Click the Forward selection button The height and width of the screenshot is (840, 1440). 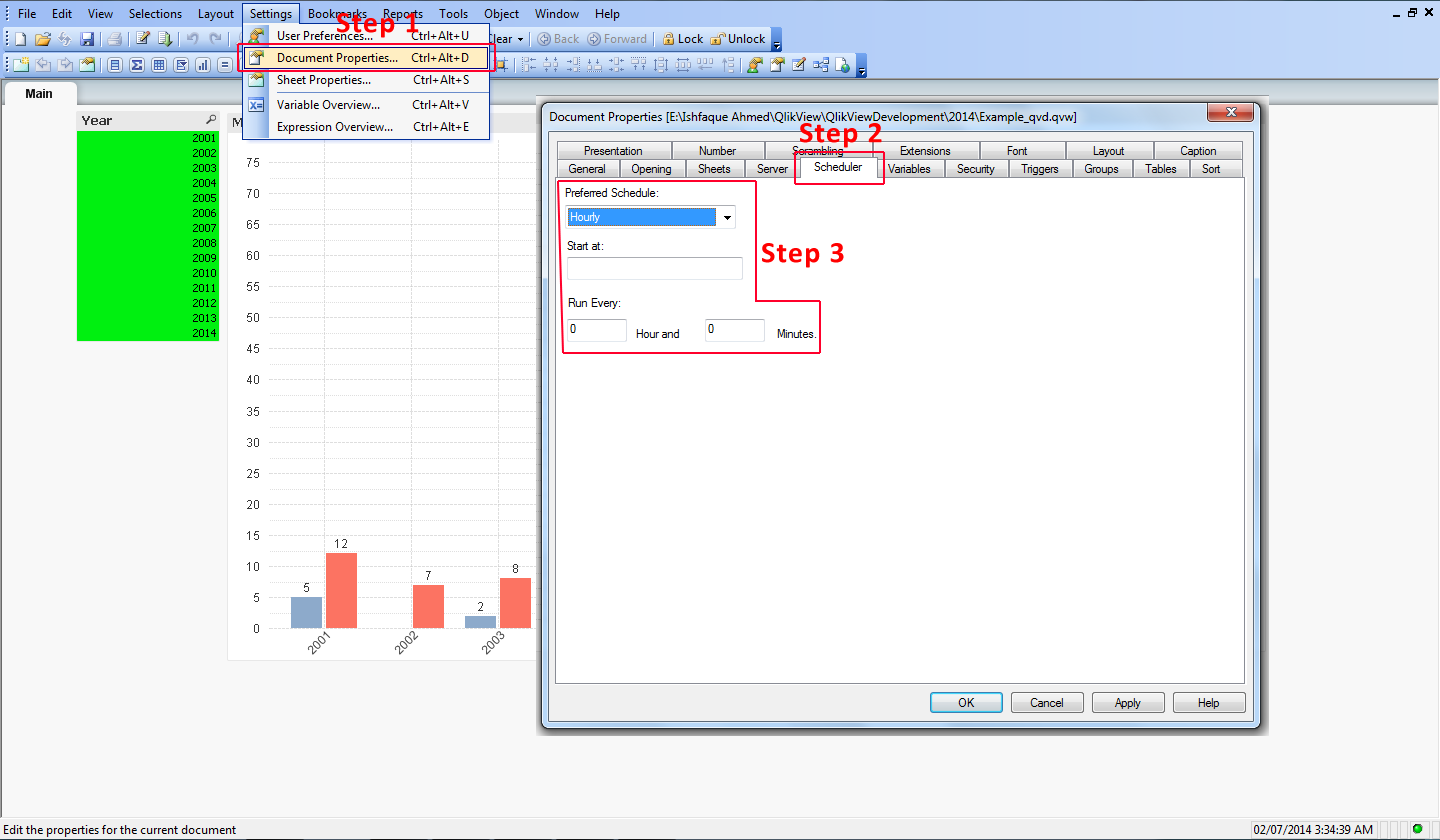point(617,39)
